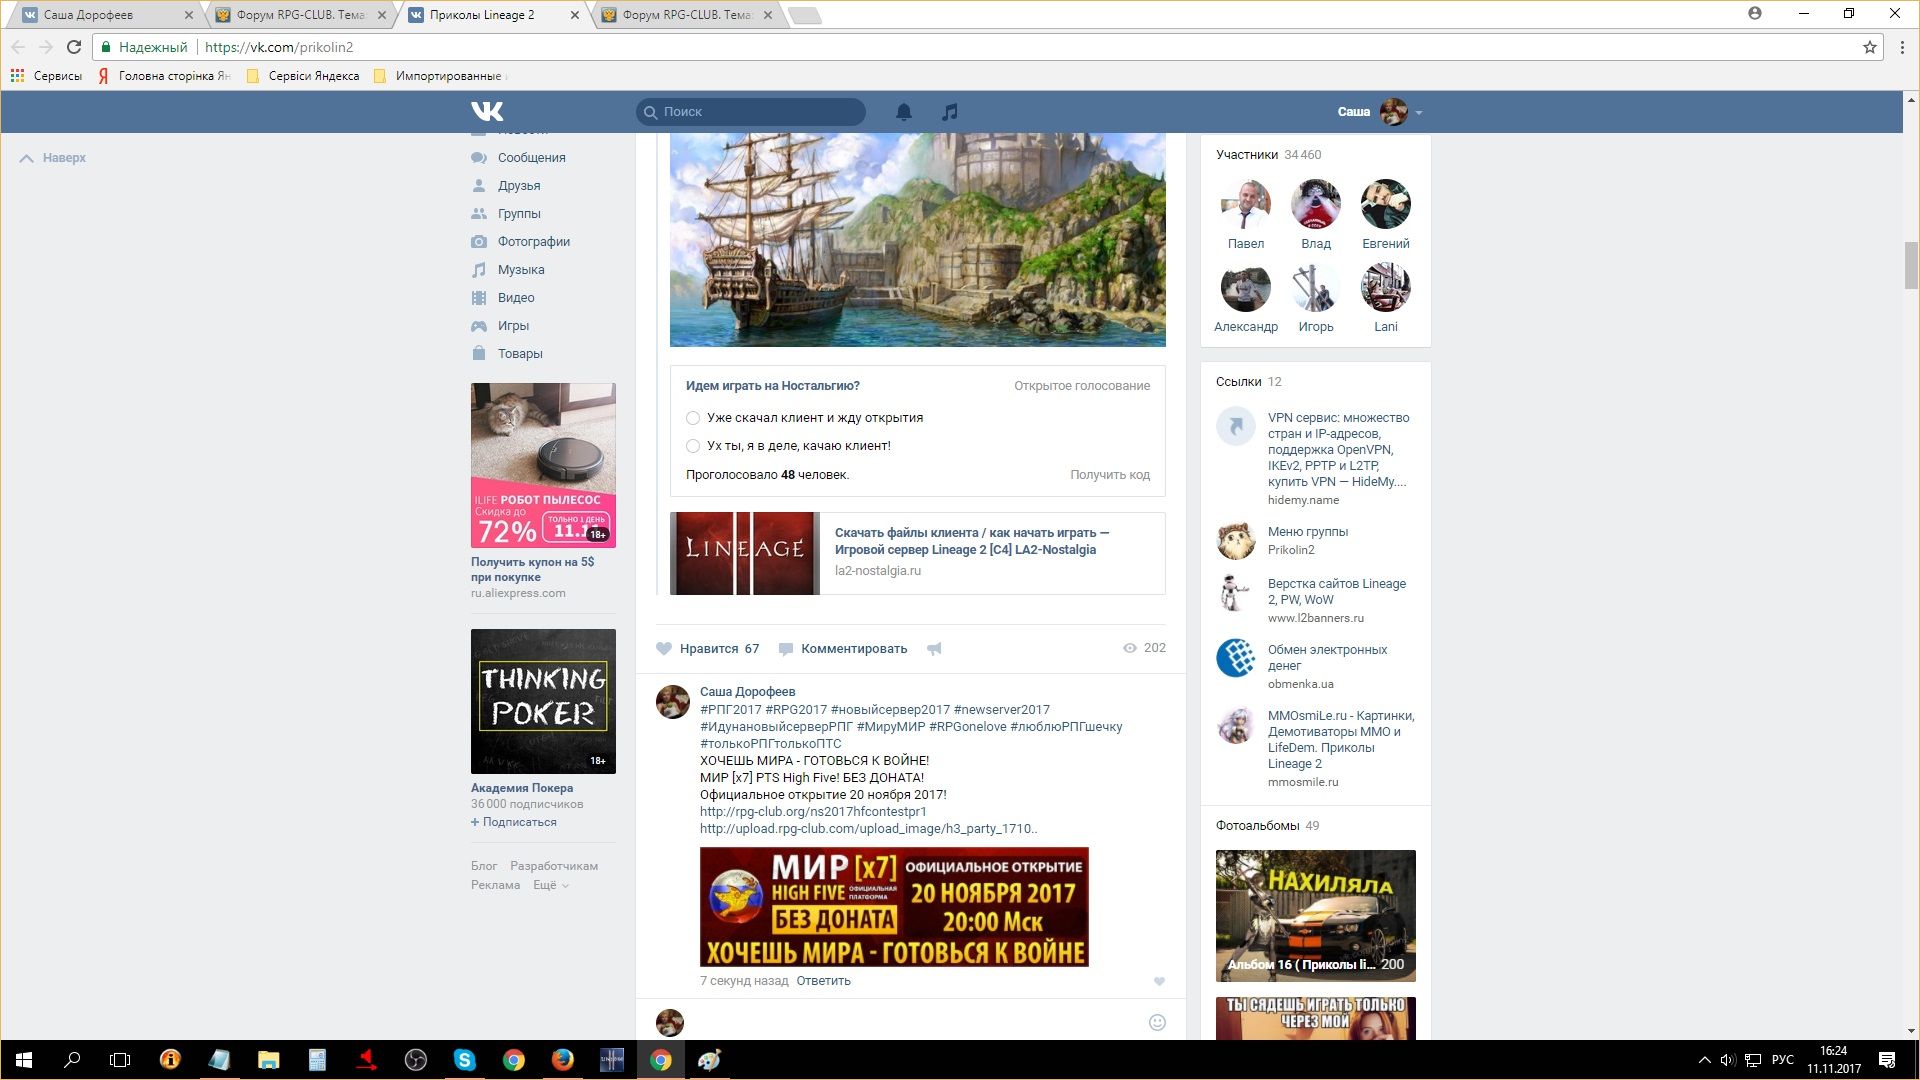Switch to the Саша Дорофеев browser tab
Screen dimensions: 1920x1080
tap(100, 15)
